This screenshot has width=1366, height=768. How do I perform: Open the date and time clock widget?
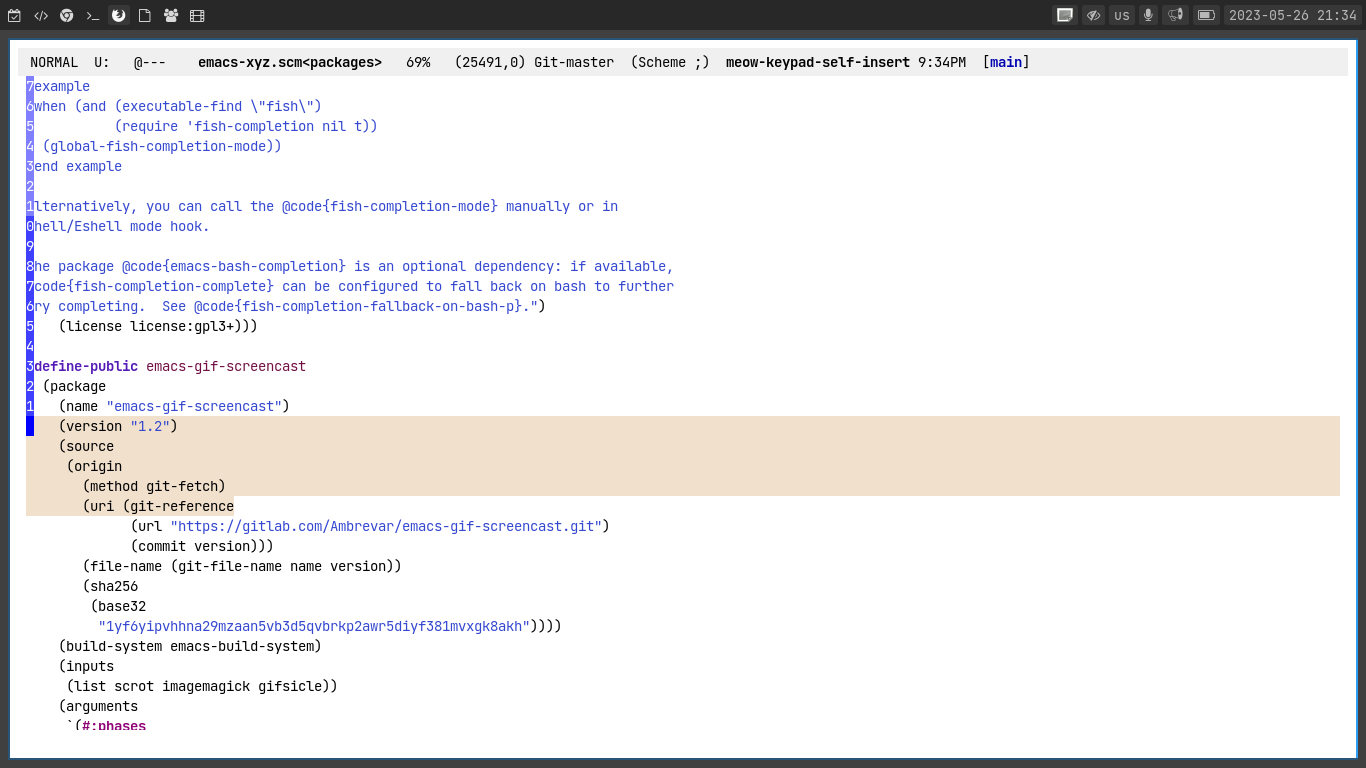pyautogui.click(x=1292, y=15)
